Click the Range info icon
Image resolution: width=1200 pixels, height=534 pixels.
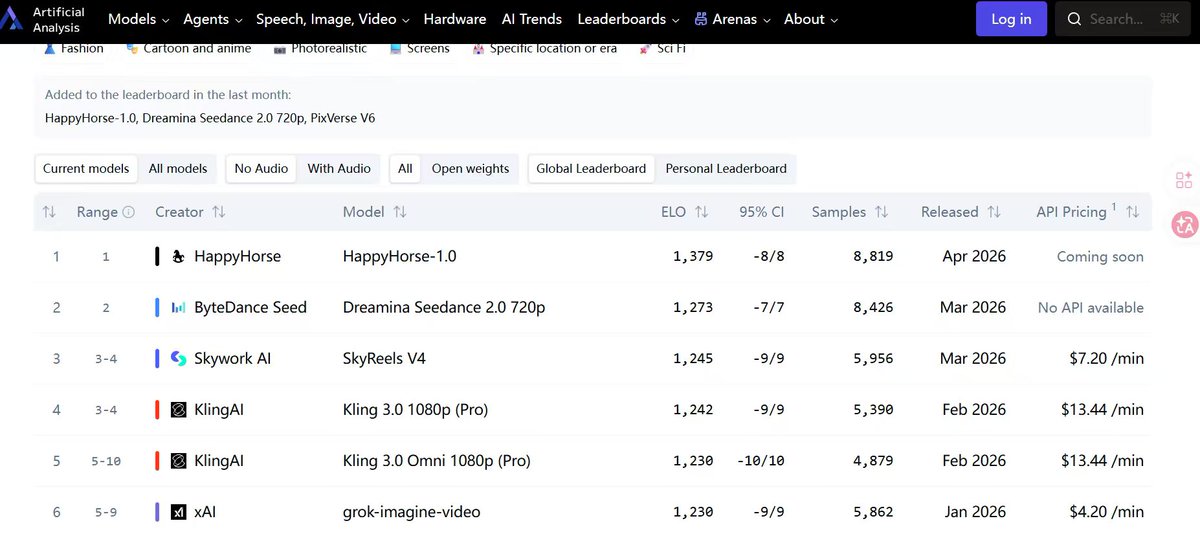click(128, 212)
